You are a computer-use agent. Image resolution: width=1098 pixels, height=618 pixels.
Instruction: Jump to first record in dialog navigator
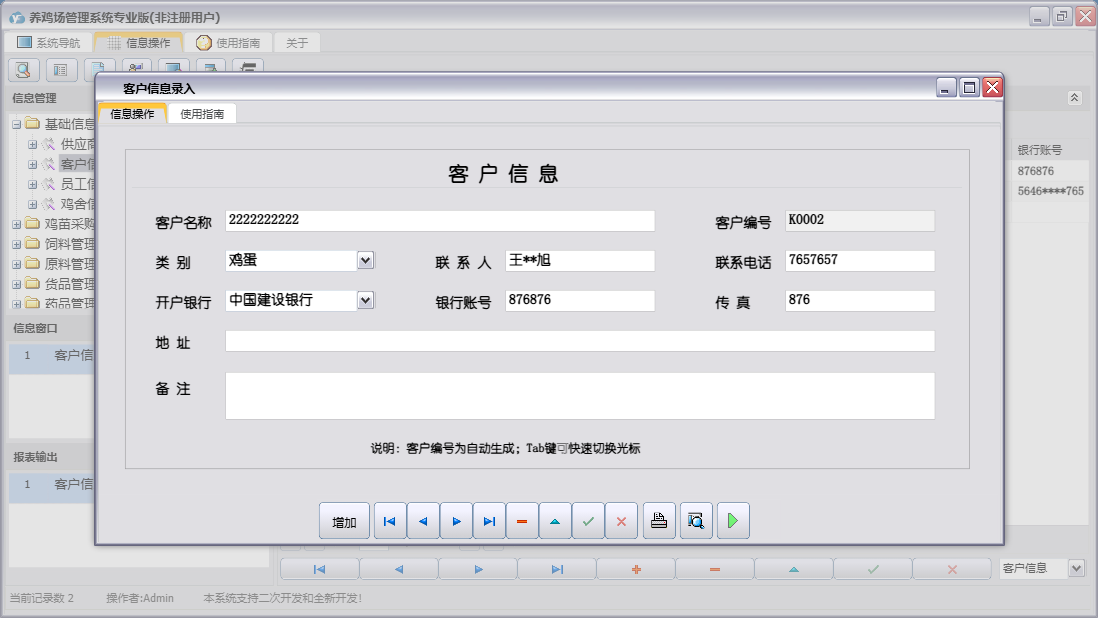click(x=390, y=521)
